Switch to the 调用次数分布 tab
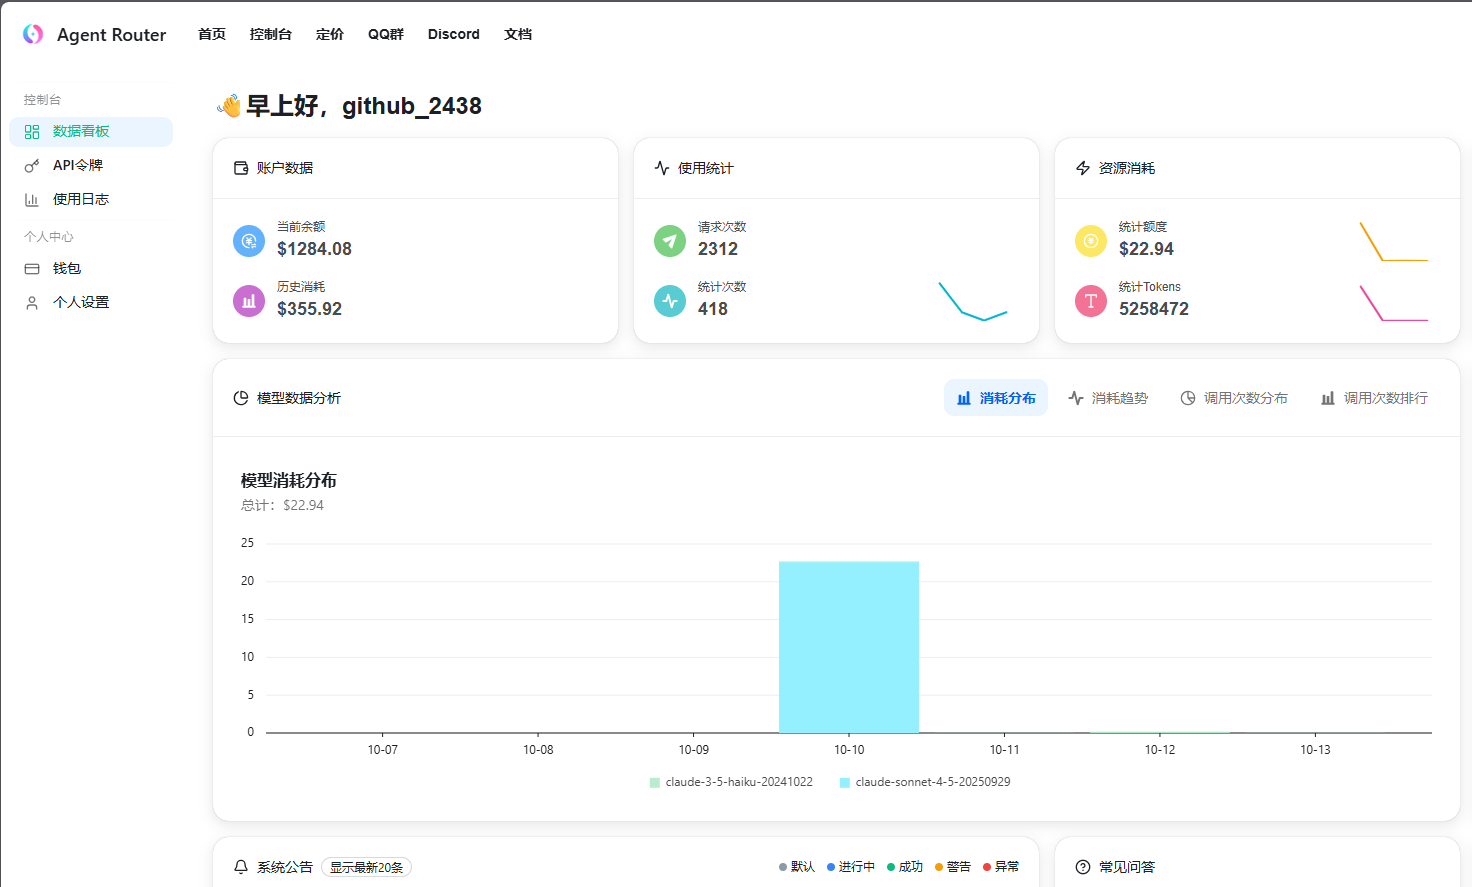The image size is (1472, 887). click(x=1234, y=398)
